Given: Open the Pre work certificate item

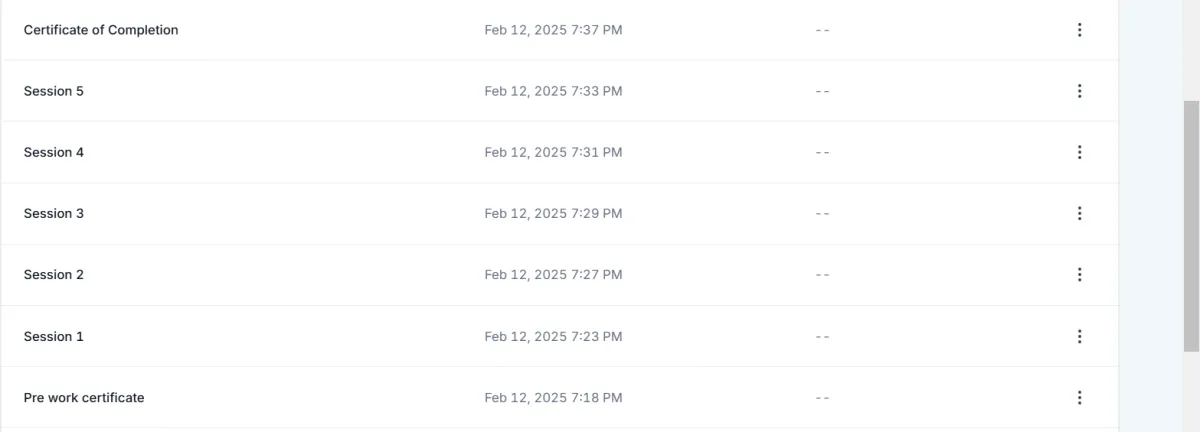Looking at the screenshot, I should [x=84, y=397].
